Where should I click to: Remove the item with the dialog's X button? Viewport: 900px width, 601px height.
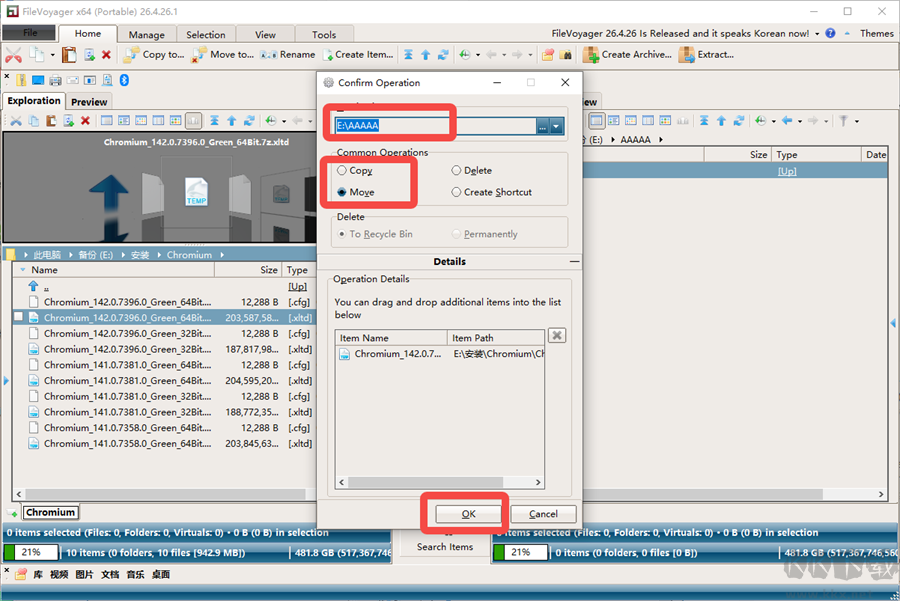tap(557, 335)
